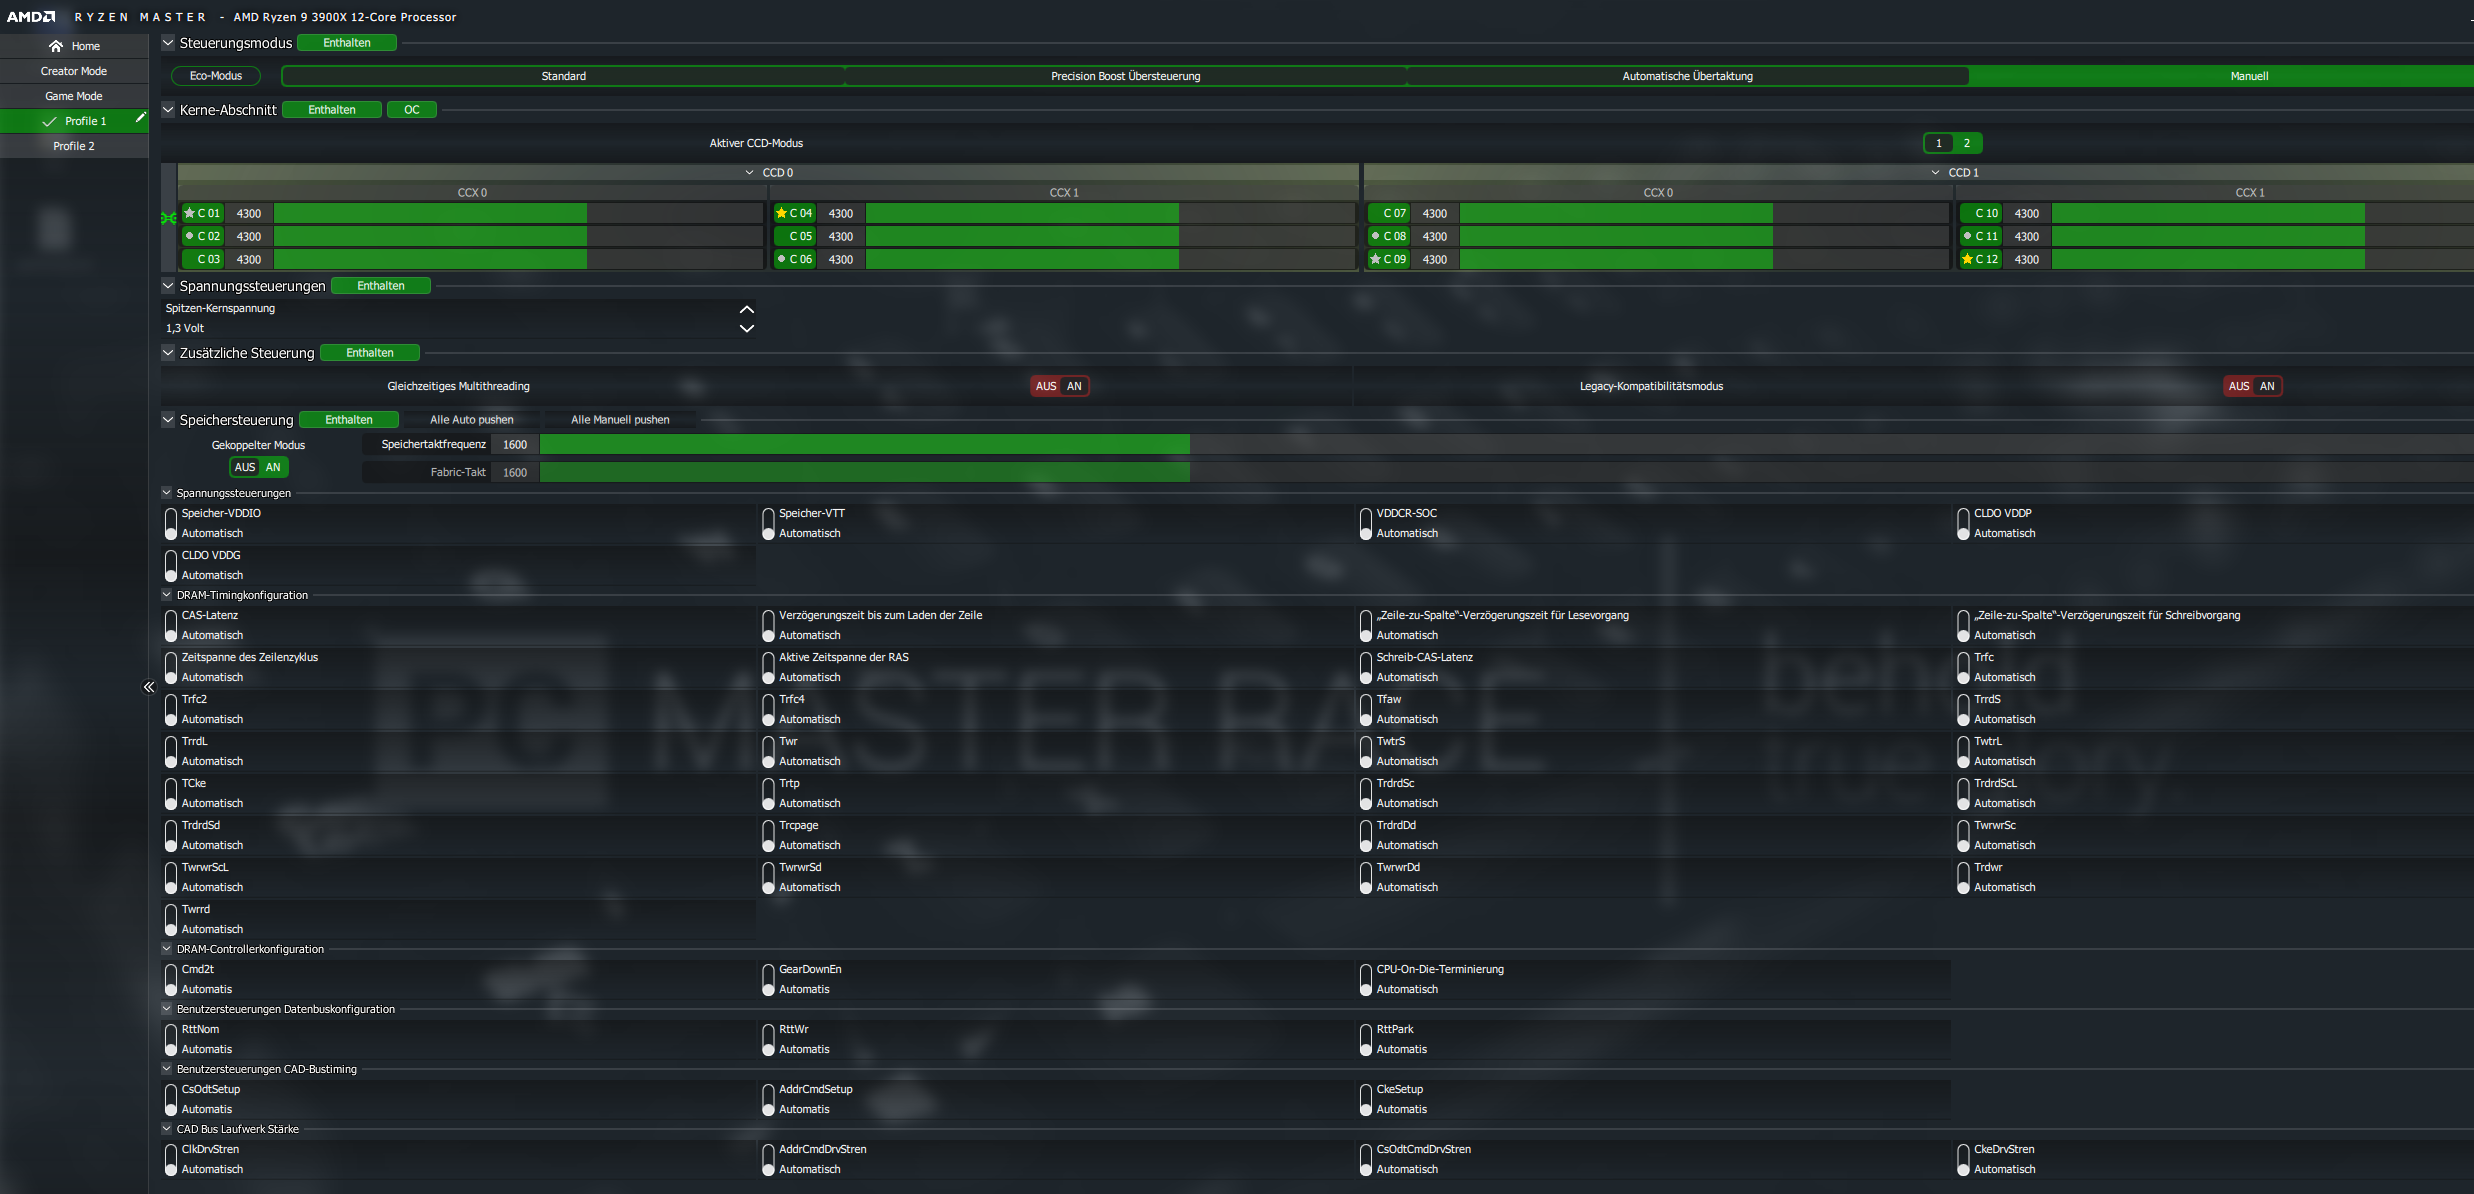
Task: Click the dot marker on core C 06
Action: tap(781, 259)
